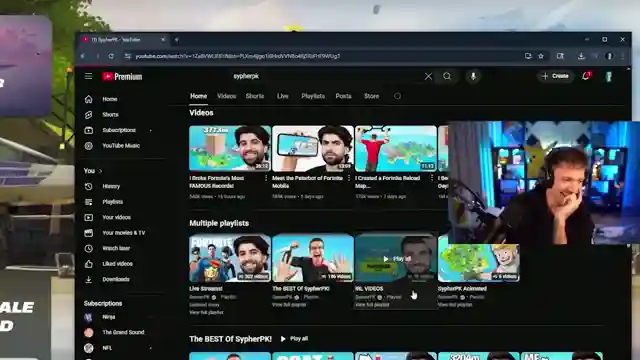This screenshot has height=360, width=640.
Task: View full playlist under Live Streams
Action: 206,313
